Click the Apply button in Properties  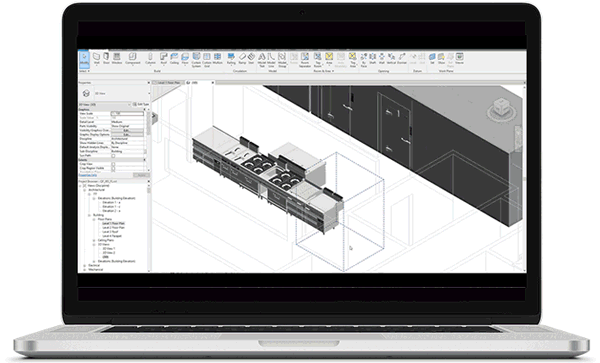coord(142,175)
